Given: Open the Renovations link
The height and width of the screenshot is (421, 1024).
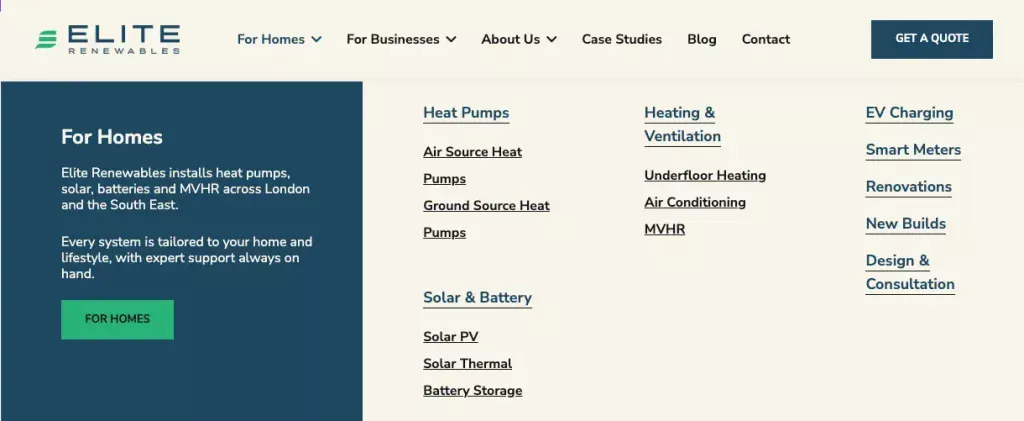Looking at the screenshot, I should pyautogui.click(x=909, y=187).
